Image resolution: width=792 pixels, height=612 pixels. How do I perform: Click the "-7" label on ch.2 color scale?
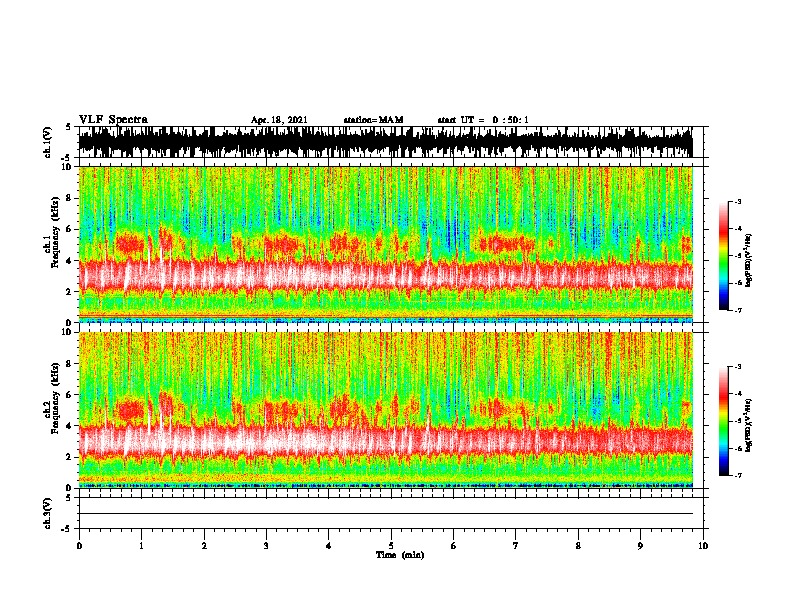738,476
